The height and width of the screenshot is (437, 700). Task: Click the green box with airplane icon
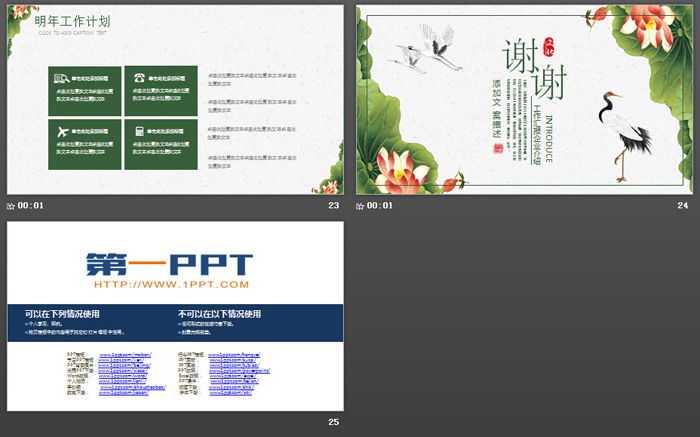pyautogui.click(x=85, y=144)
